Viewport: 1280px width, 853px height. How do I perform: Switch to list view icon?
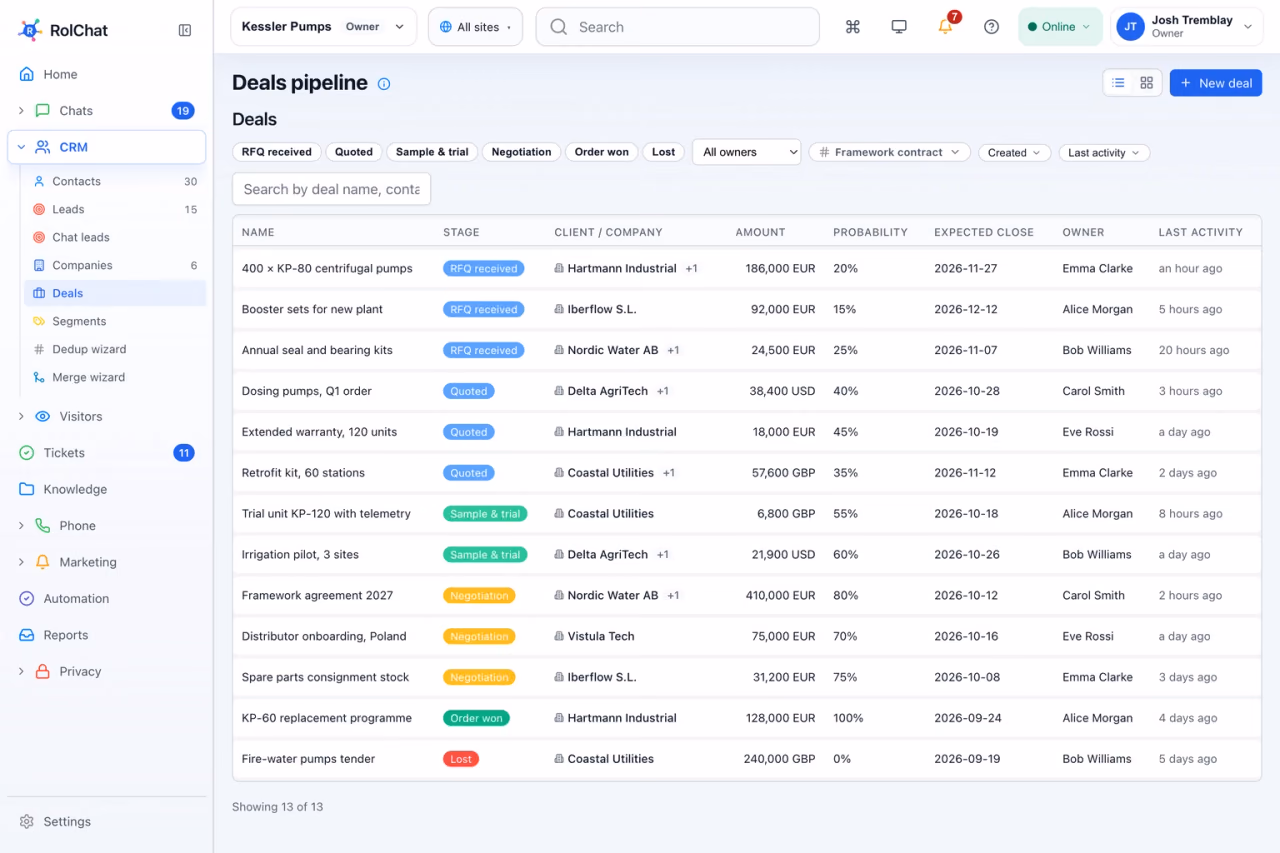[x=1119, y=83]
